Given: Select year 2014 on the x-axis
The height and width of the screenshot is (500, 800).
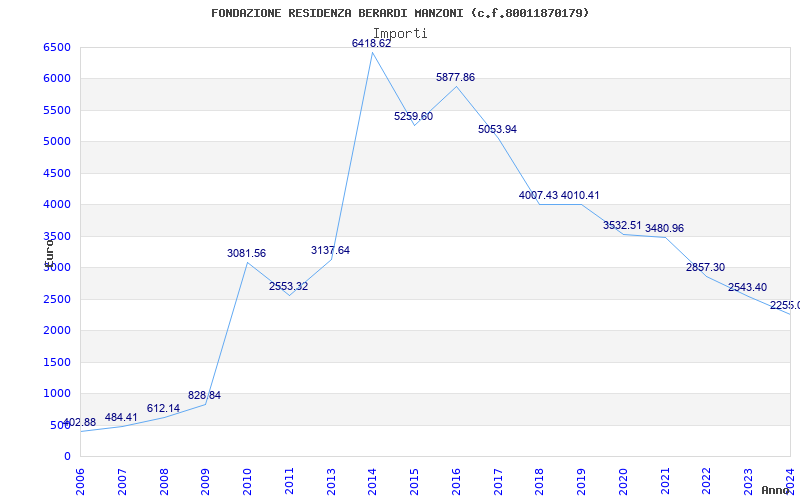Looking at the screenshot, I should 372,482.
